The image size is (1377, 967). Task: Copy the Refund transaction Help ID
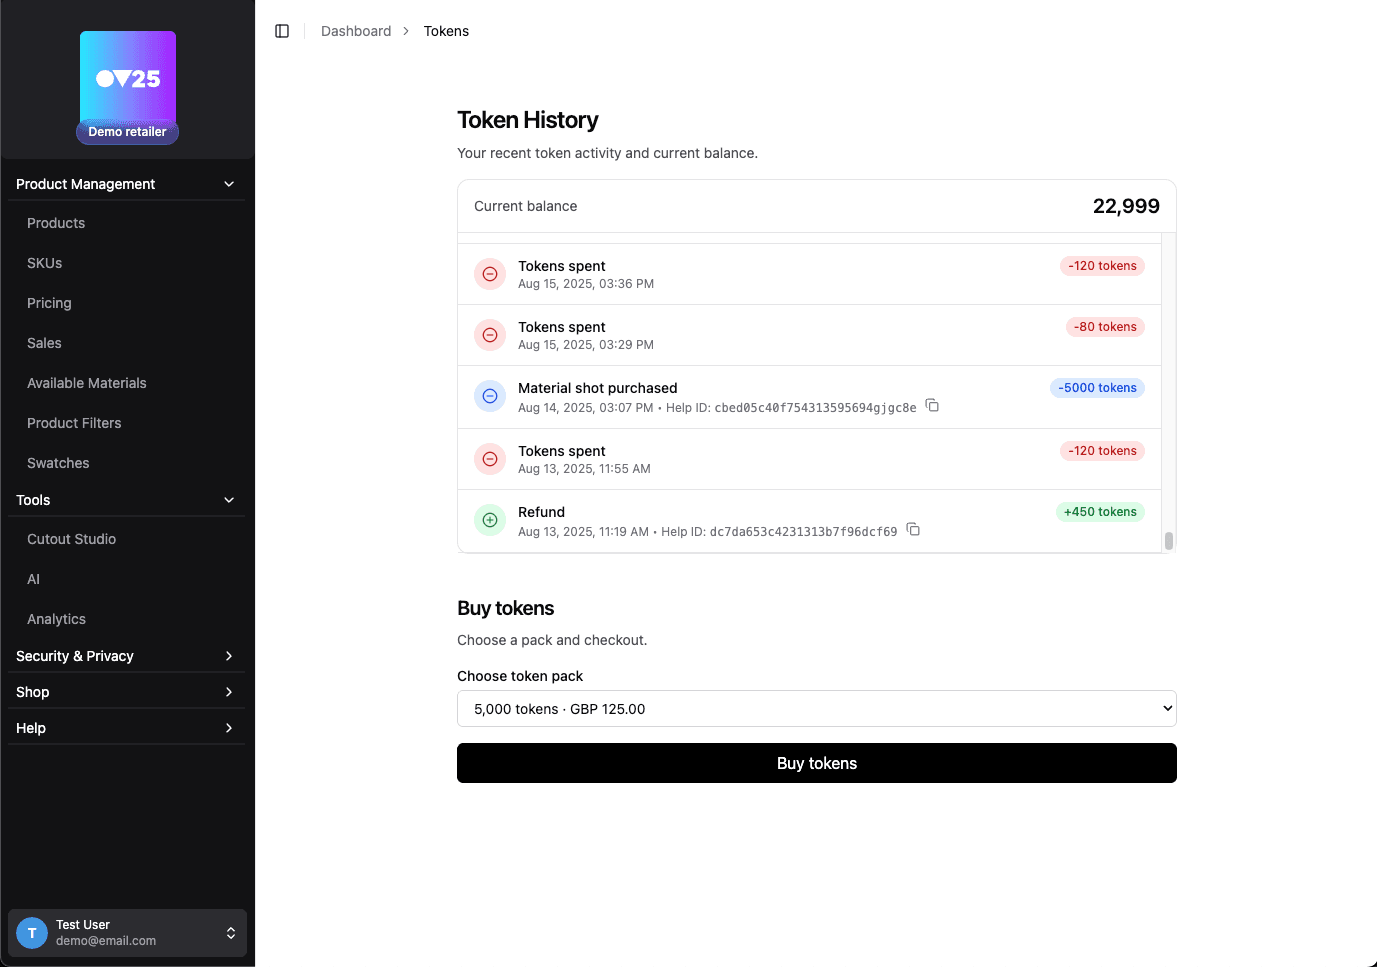913,529
